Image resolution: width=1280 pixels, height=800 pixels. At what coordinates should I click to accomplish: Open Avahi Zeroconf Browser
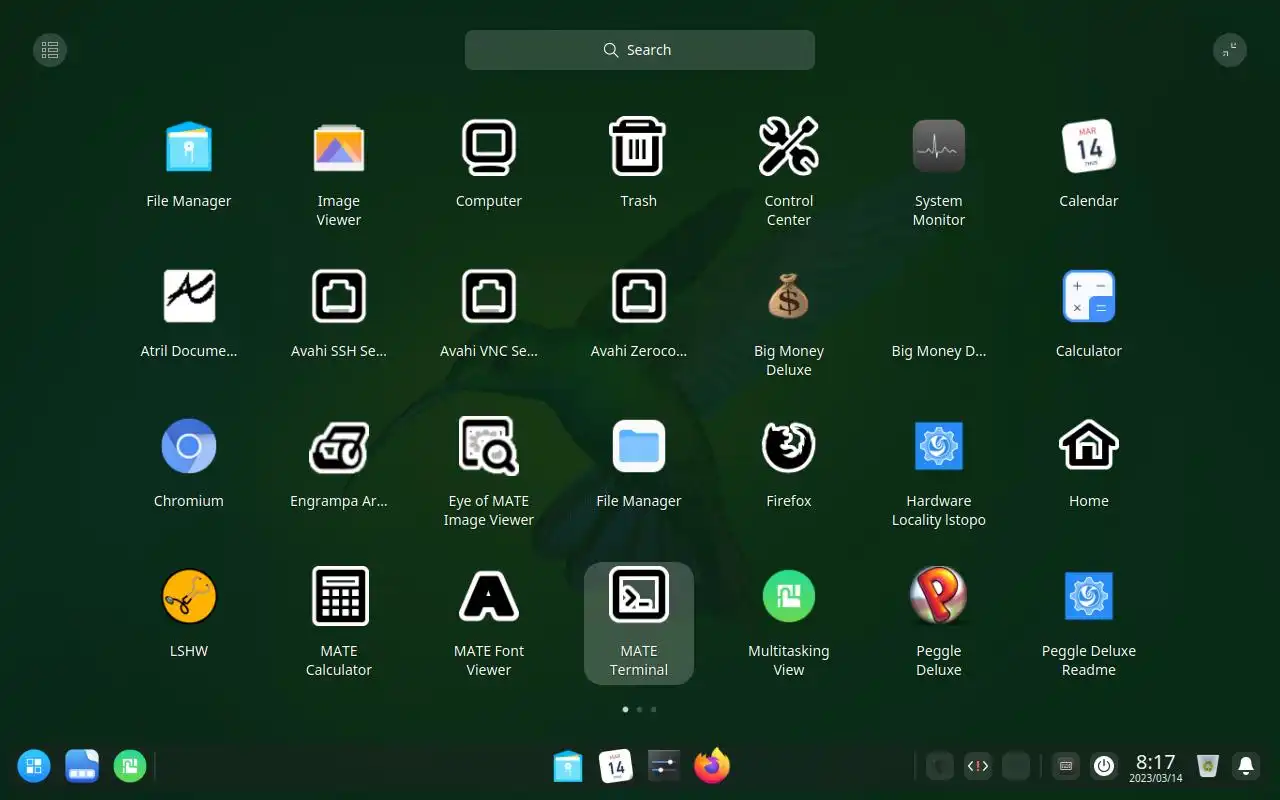639,297
